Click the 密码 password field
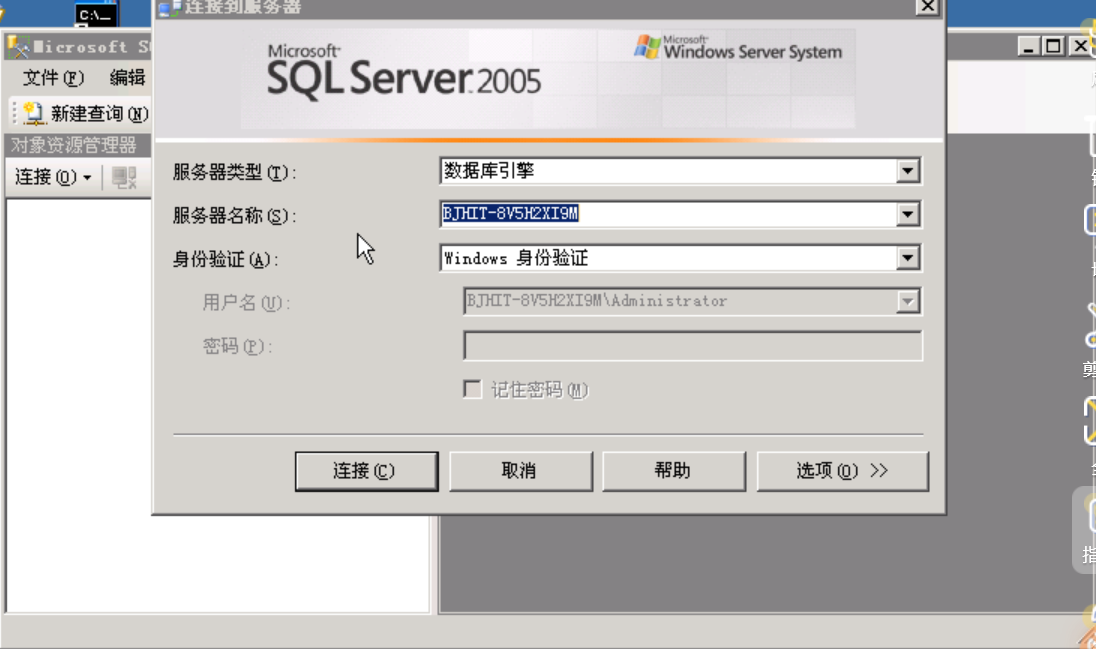The image size is (1096, 649). (x=693, y=345)
